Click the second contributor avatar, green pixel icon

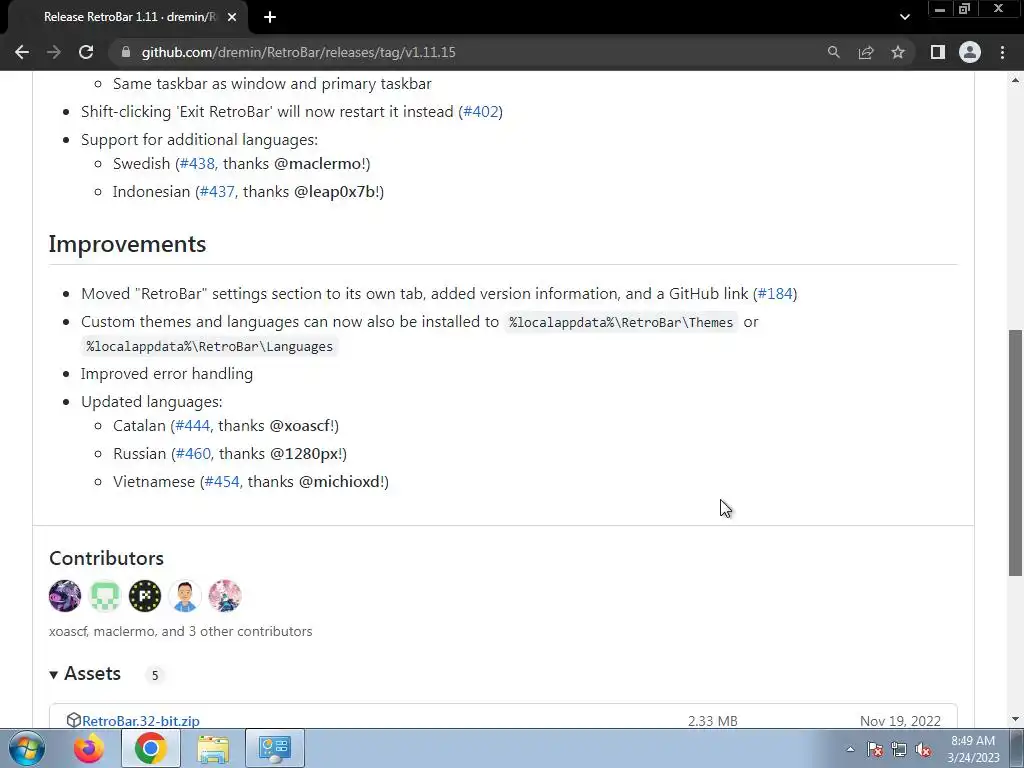(x=105, y=596)
